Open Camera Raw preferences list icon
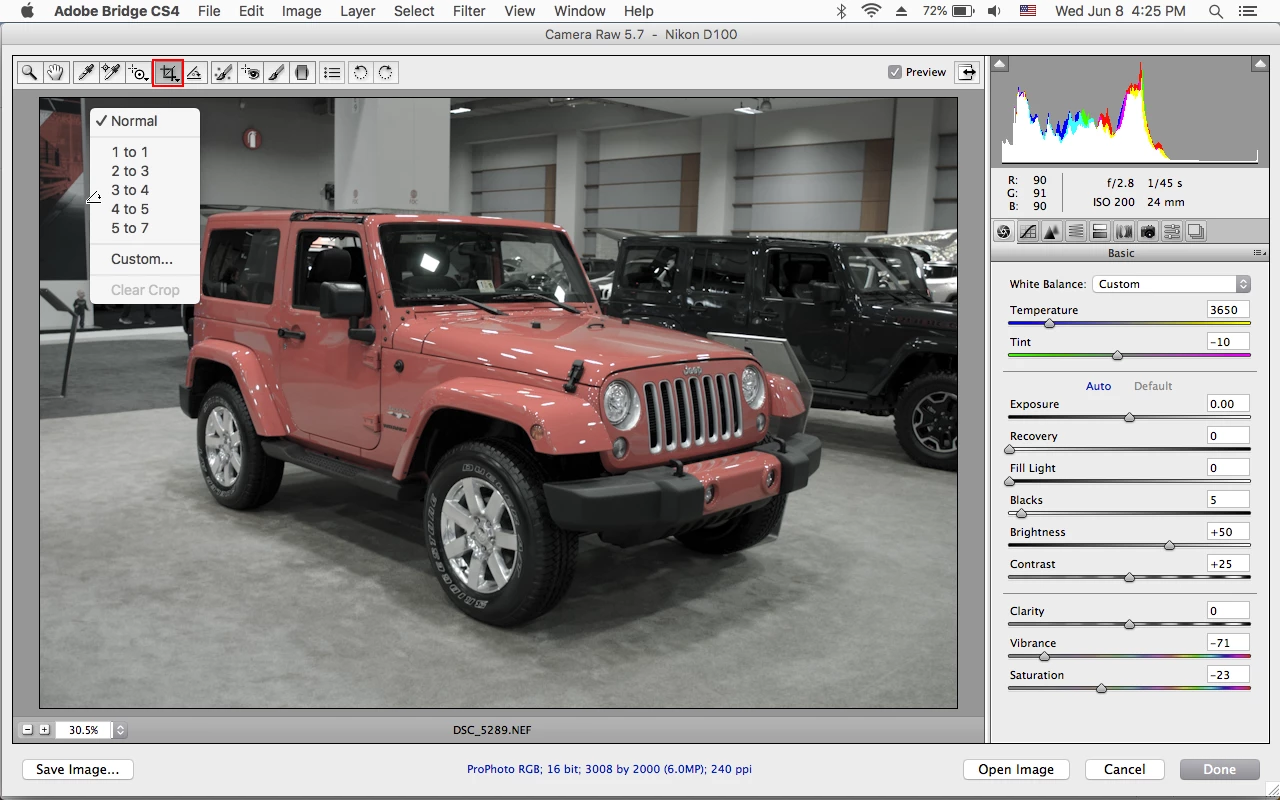This screenshot has width=1280, height=800. [x=332, y=72]
